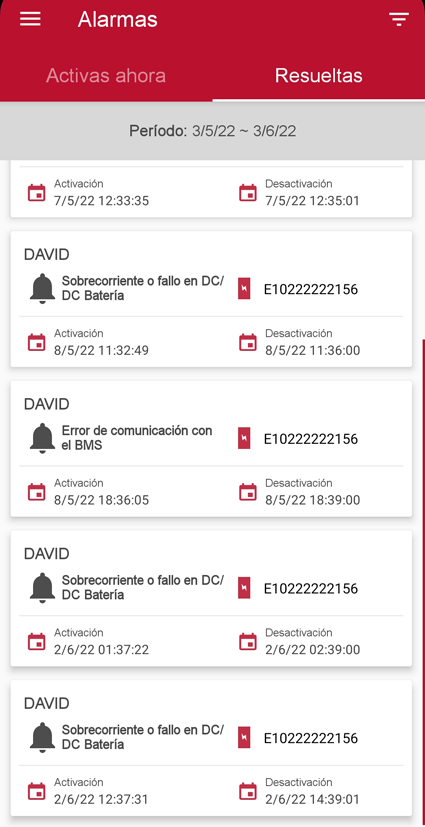Click deactivation calendar icon for 7/5/22 12:35:01
Viewport: 425px width, 827px height.
248,193
